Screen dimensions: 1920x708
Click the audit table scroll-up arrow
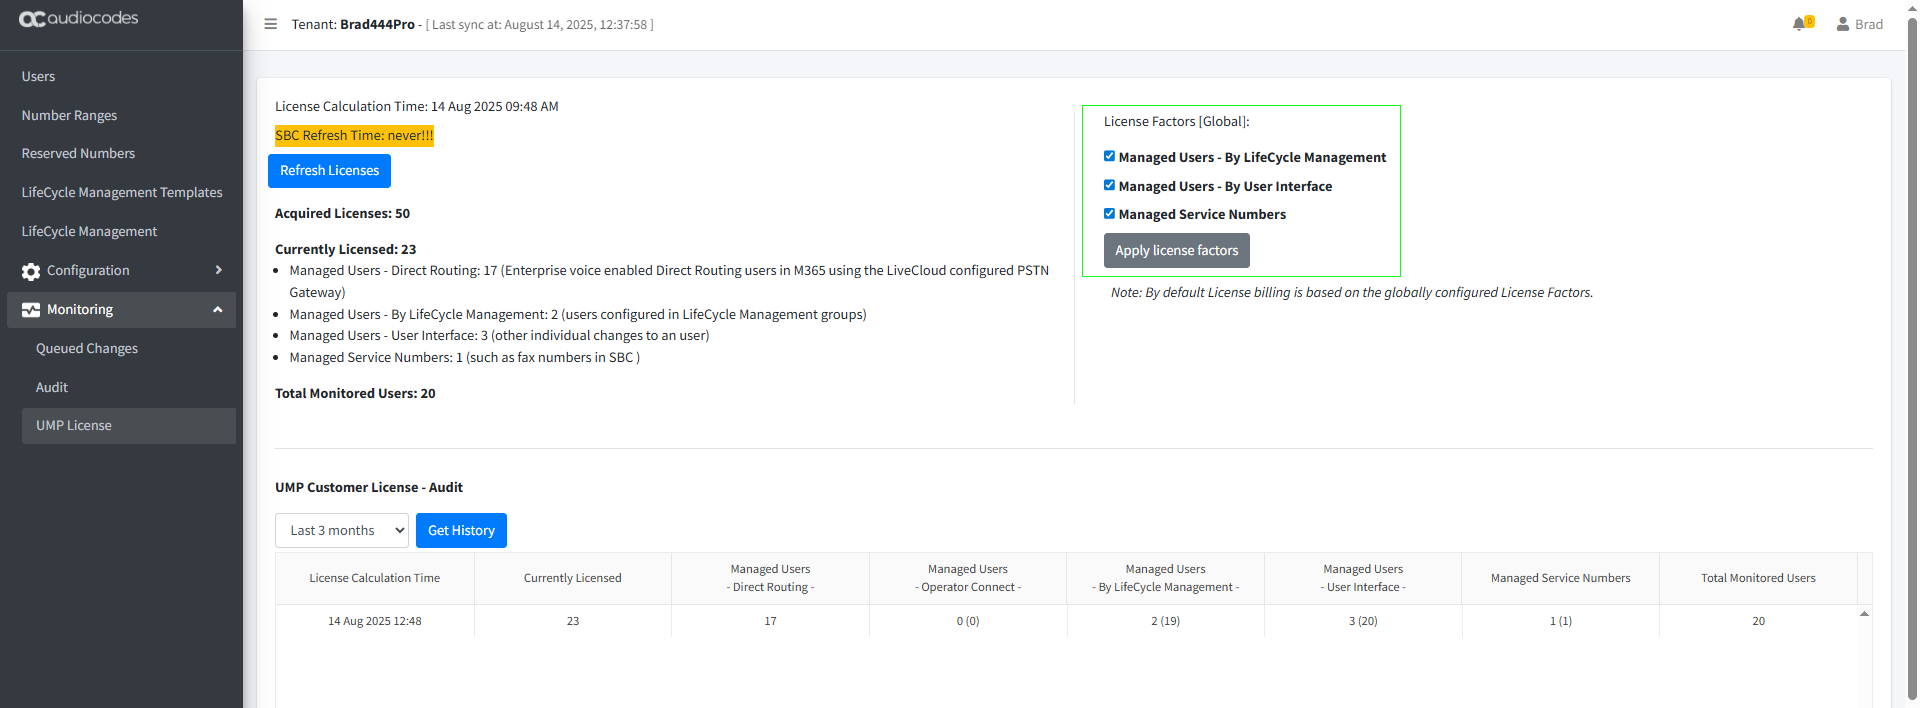[1864, 614]
